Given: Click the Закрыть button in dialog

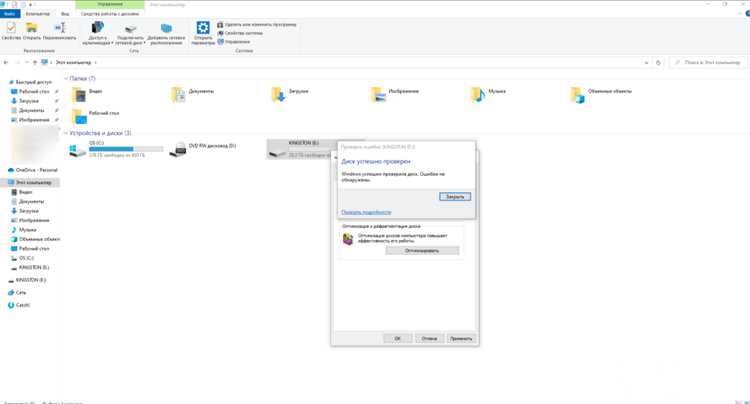Looking at the screenshot, I should coord(455,197).
